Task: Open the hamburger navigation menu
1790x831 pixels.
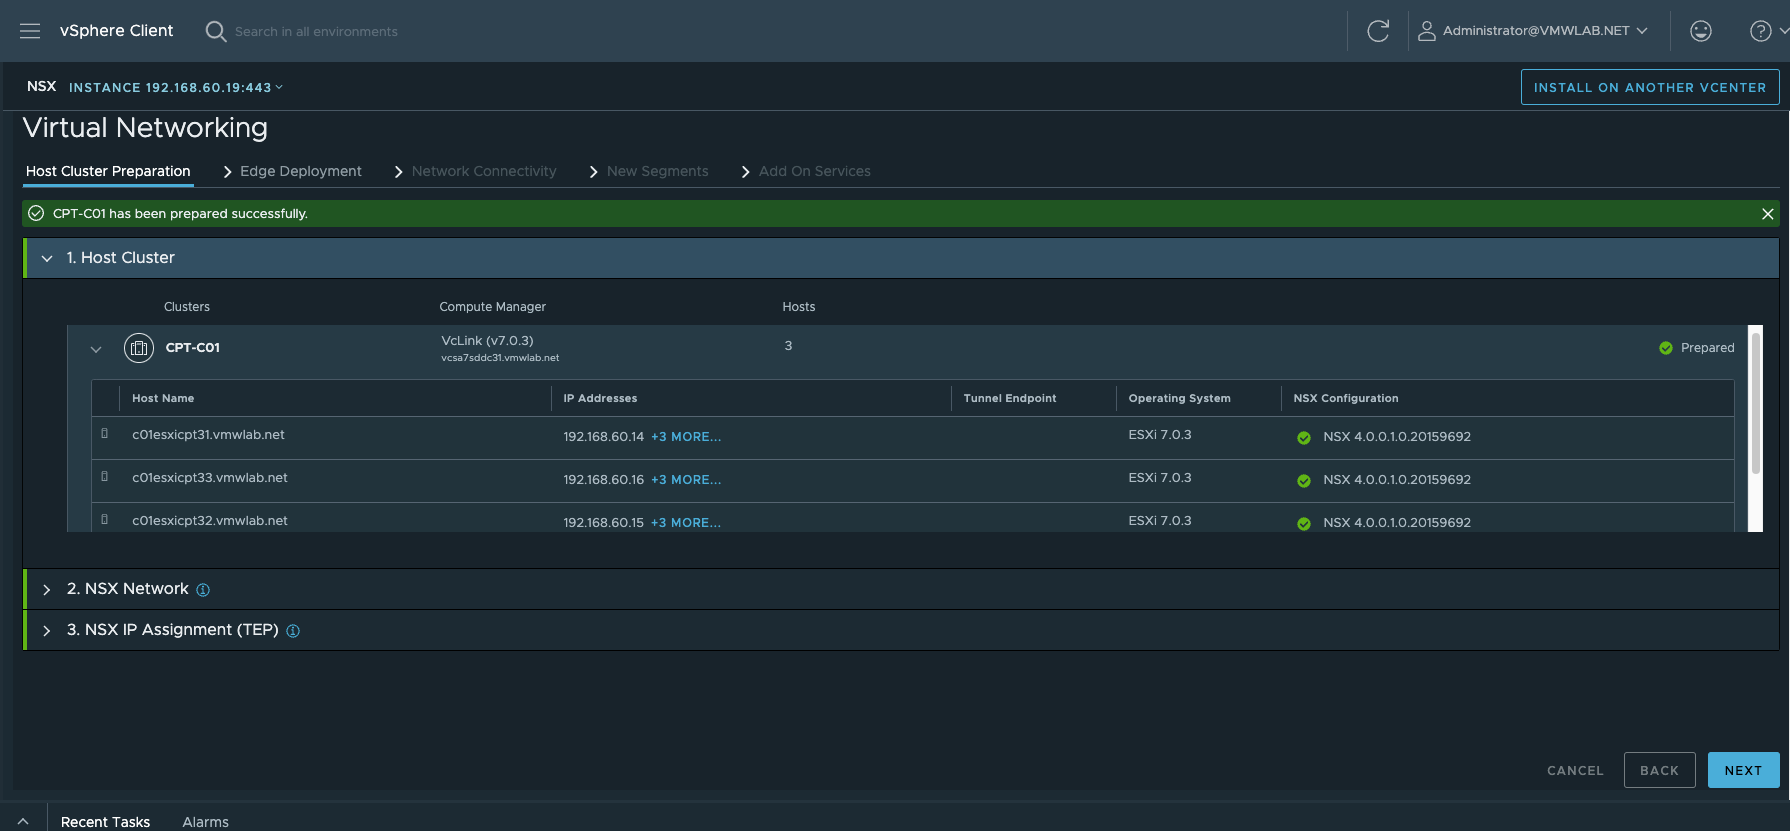Action: tap(30, 31)
